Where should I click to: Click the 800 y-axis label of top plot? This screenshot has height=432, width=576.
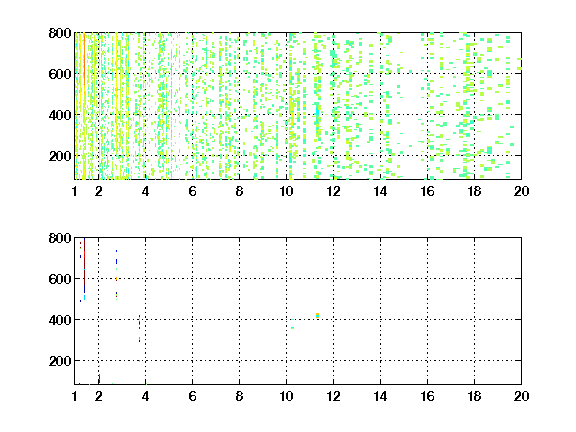point(60,33)
